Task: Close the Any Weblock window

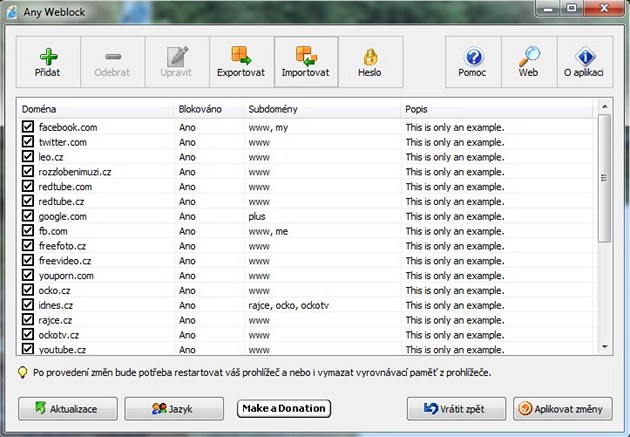Action: coord(603,8)
